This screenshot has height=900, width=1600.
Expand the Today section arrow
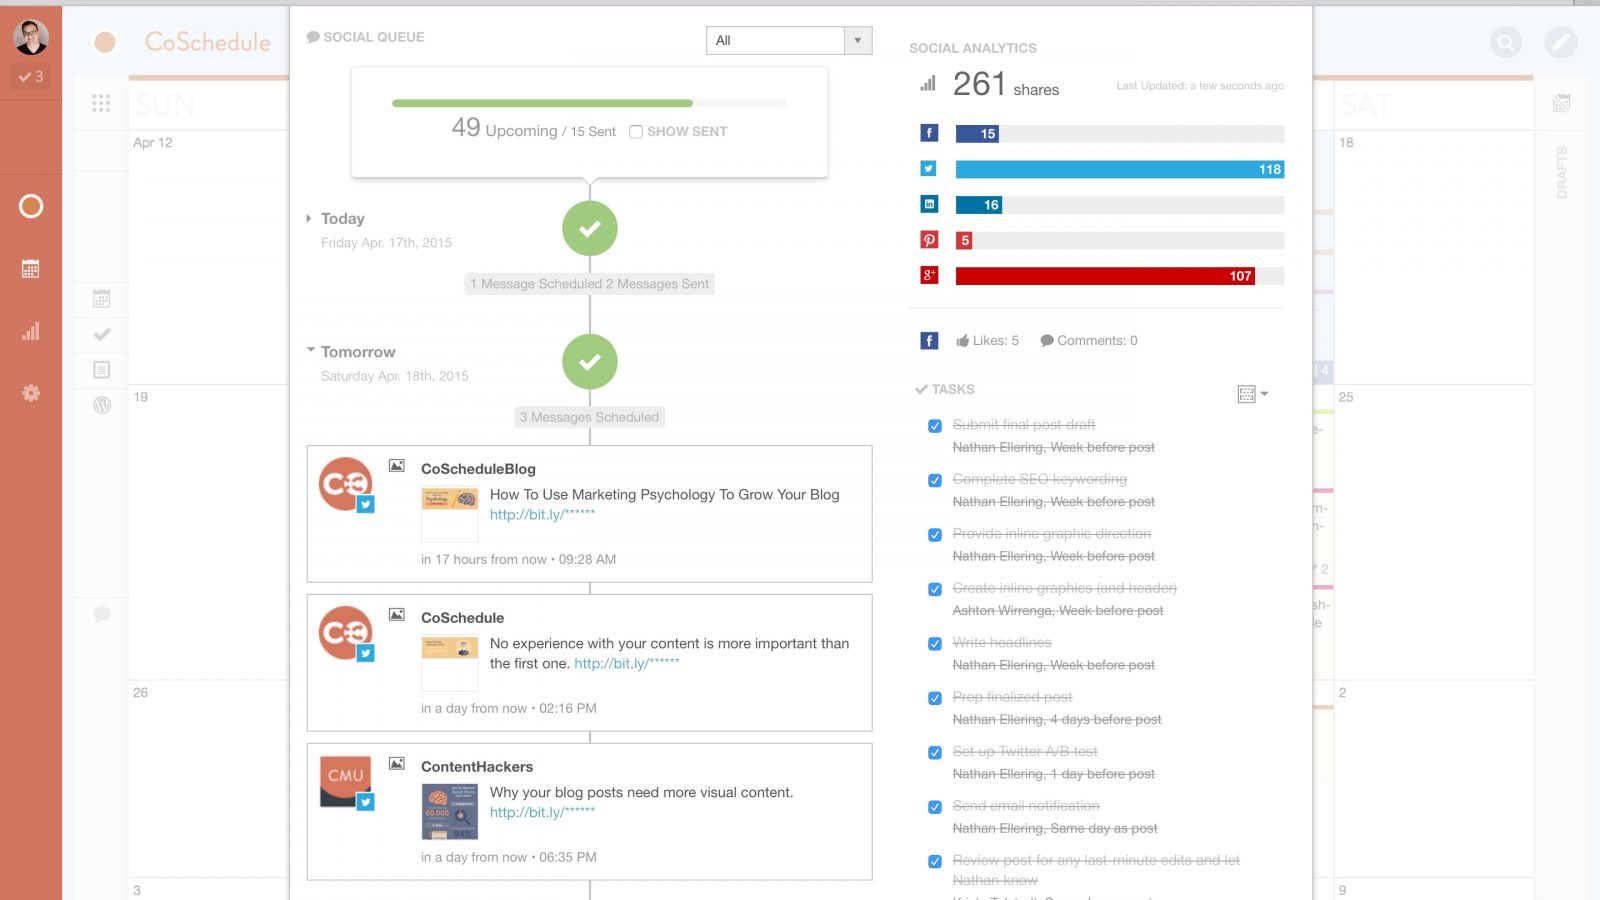pyautogui.click(x=309, y=218)
